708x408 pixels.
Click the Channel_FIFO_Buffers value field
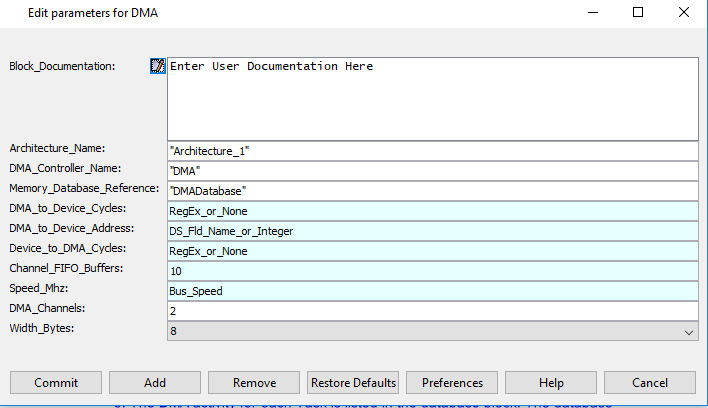pyautogui.click(x=432, y=271)
